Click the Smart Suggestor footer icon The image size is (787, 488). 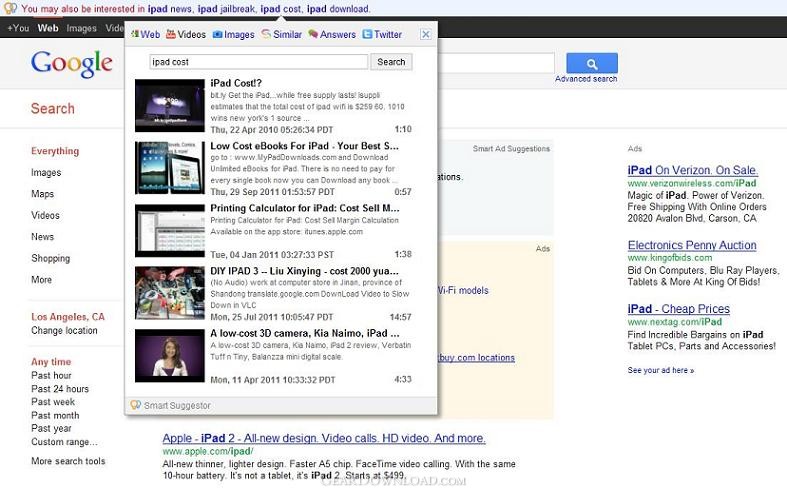pos(135,405)
